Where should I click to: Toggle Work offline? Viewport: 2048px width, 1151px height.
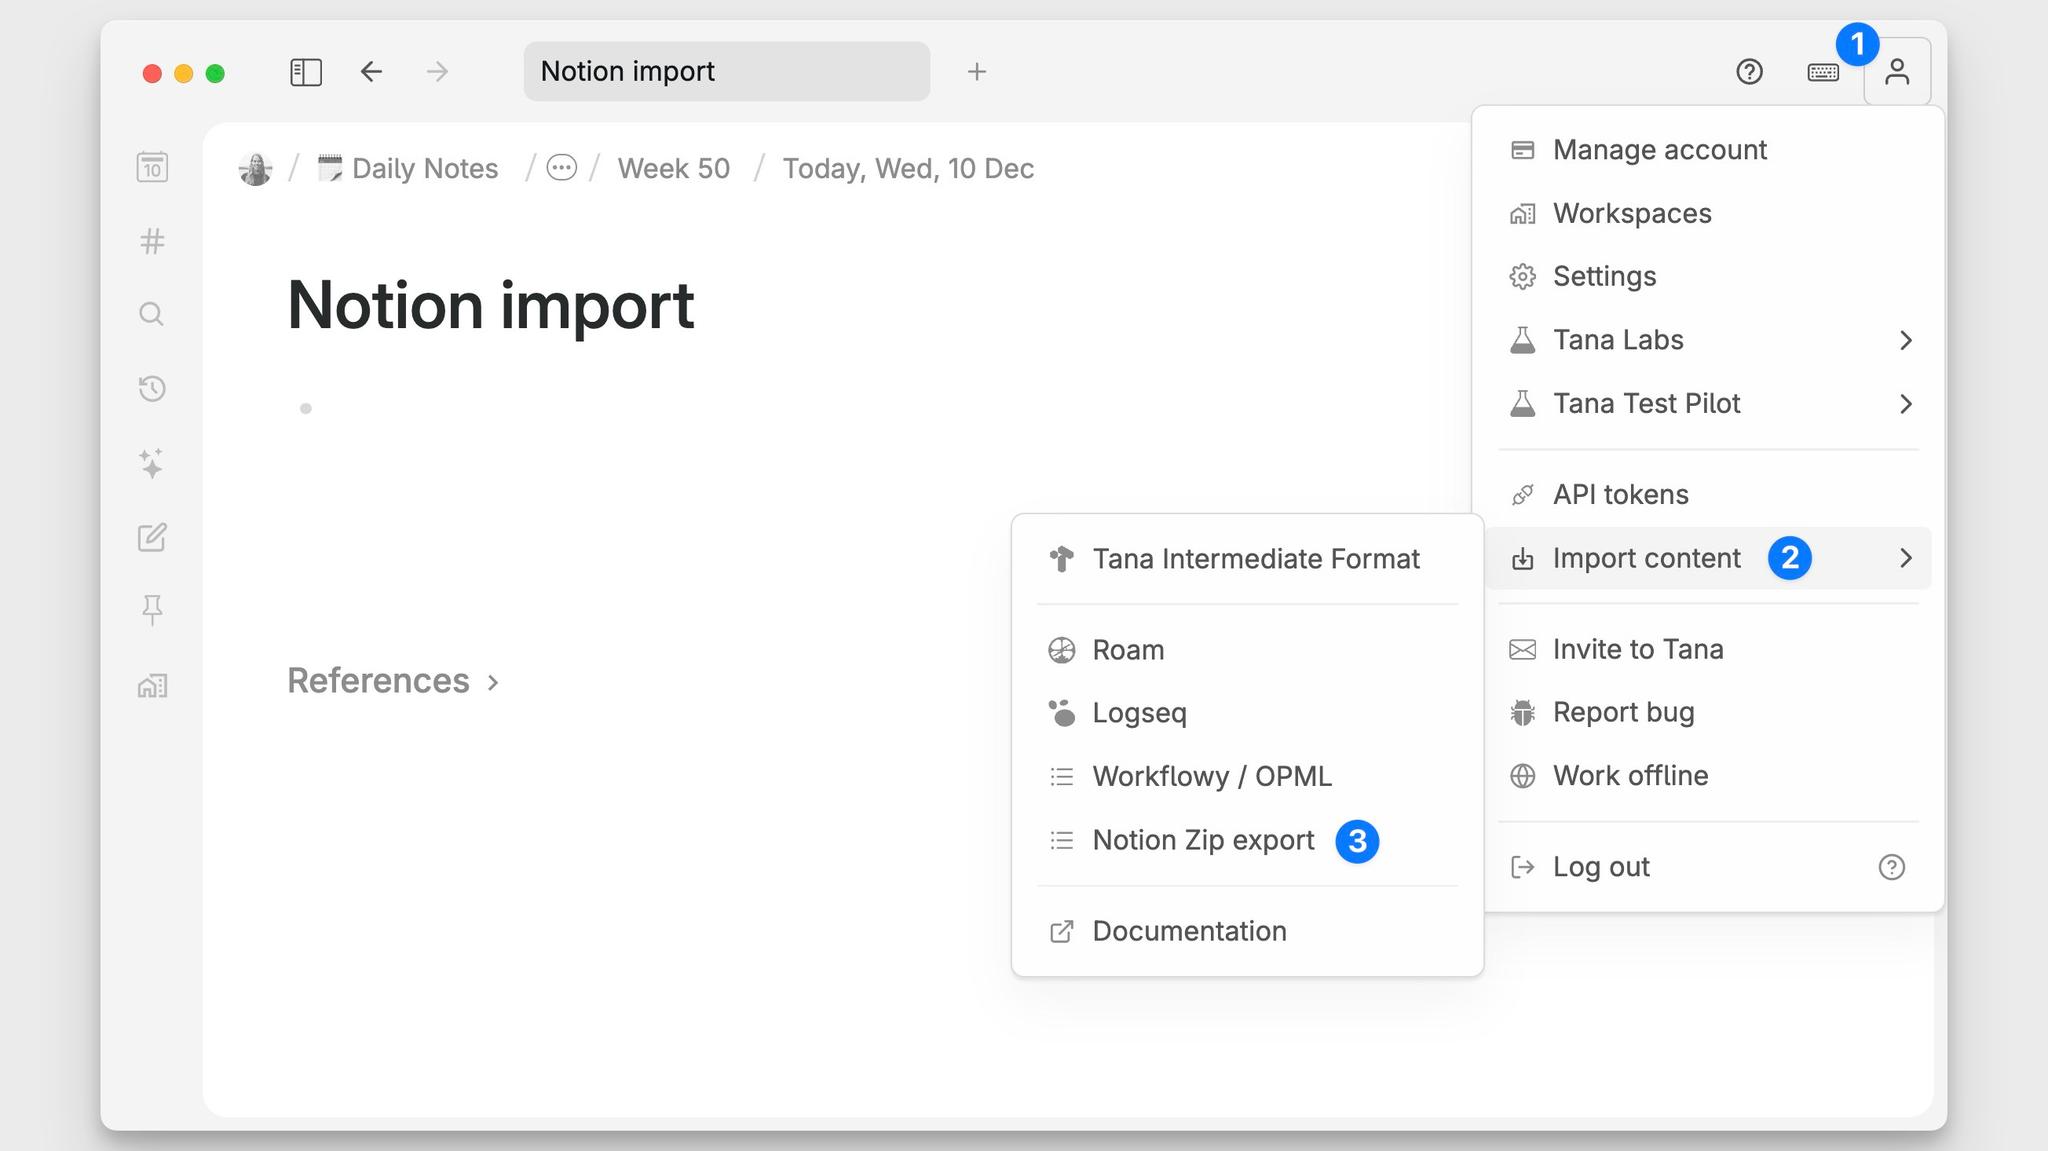tap(1708, 775)
